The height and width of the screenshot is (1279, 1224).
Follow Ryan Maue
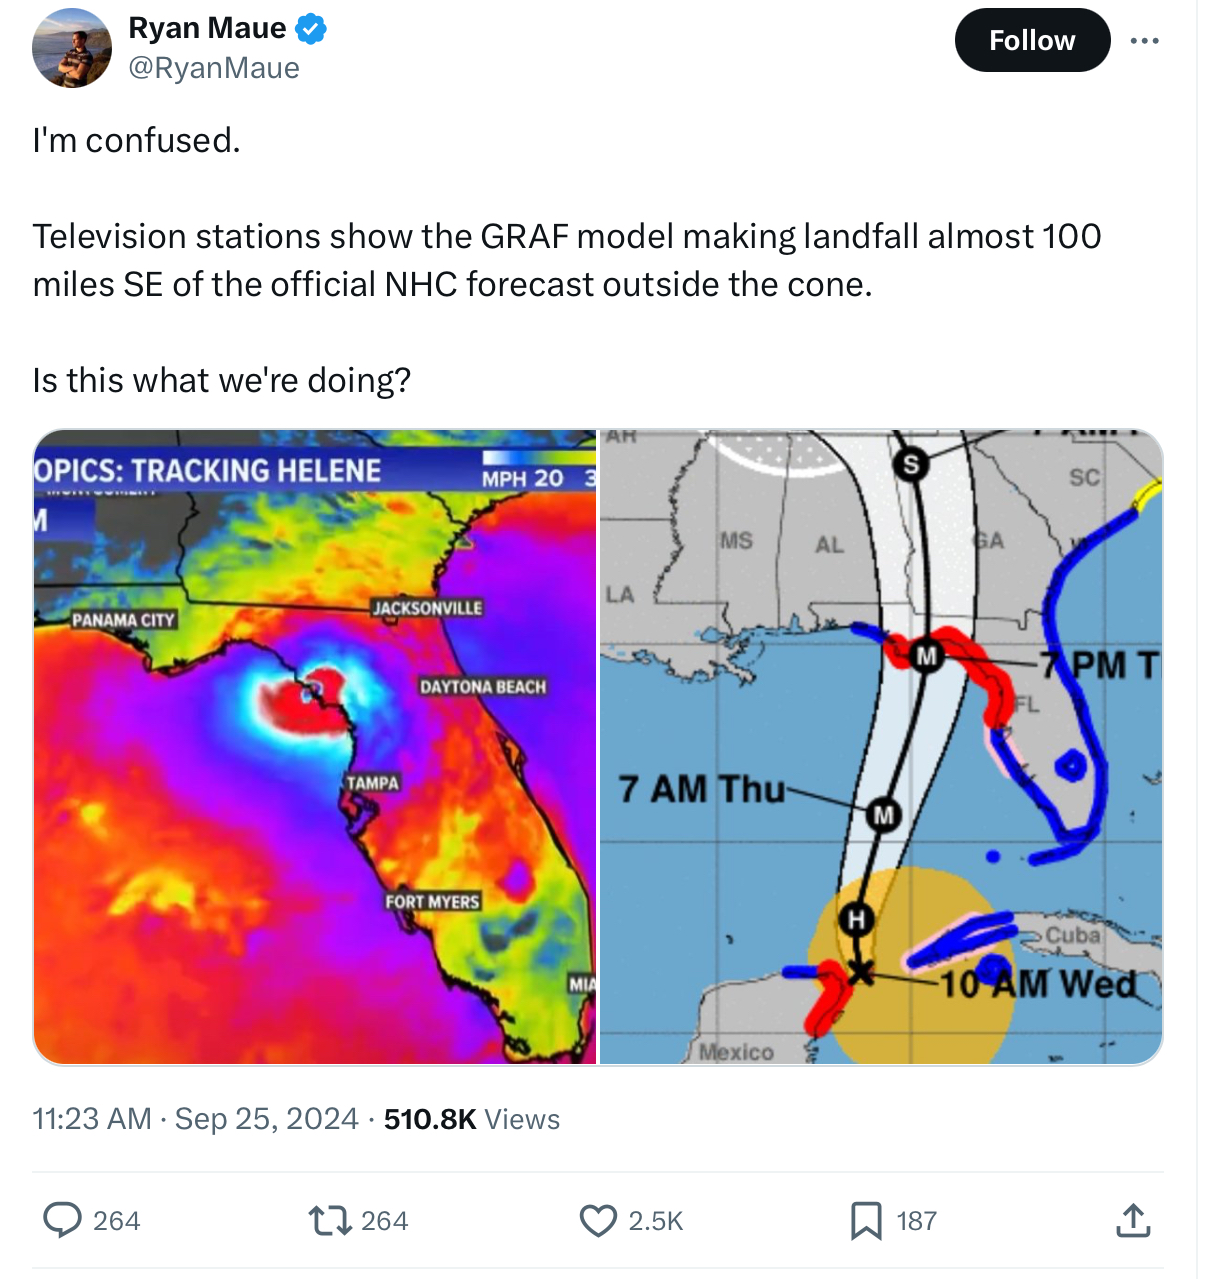coord(1032,40)
